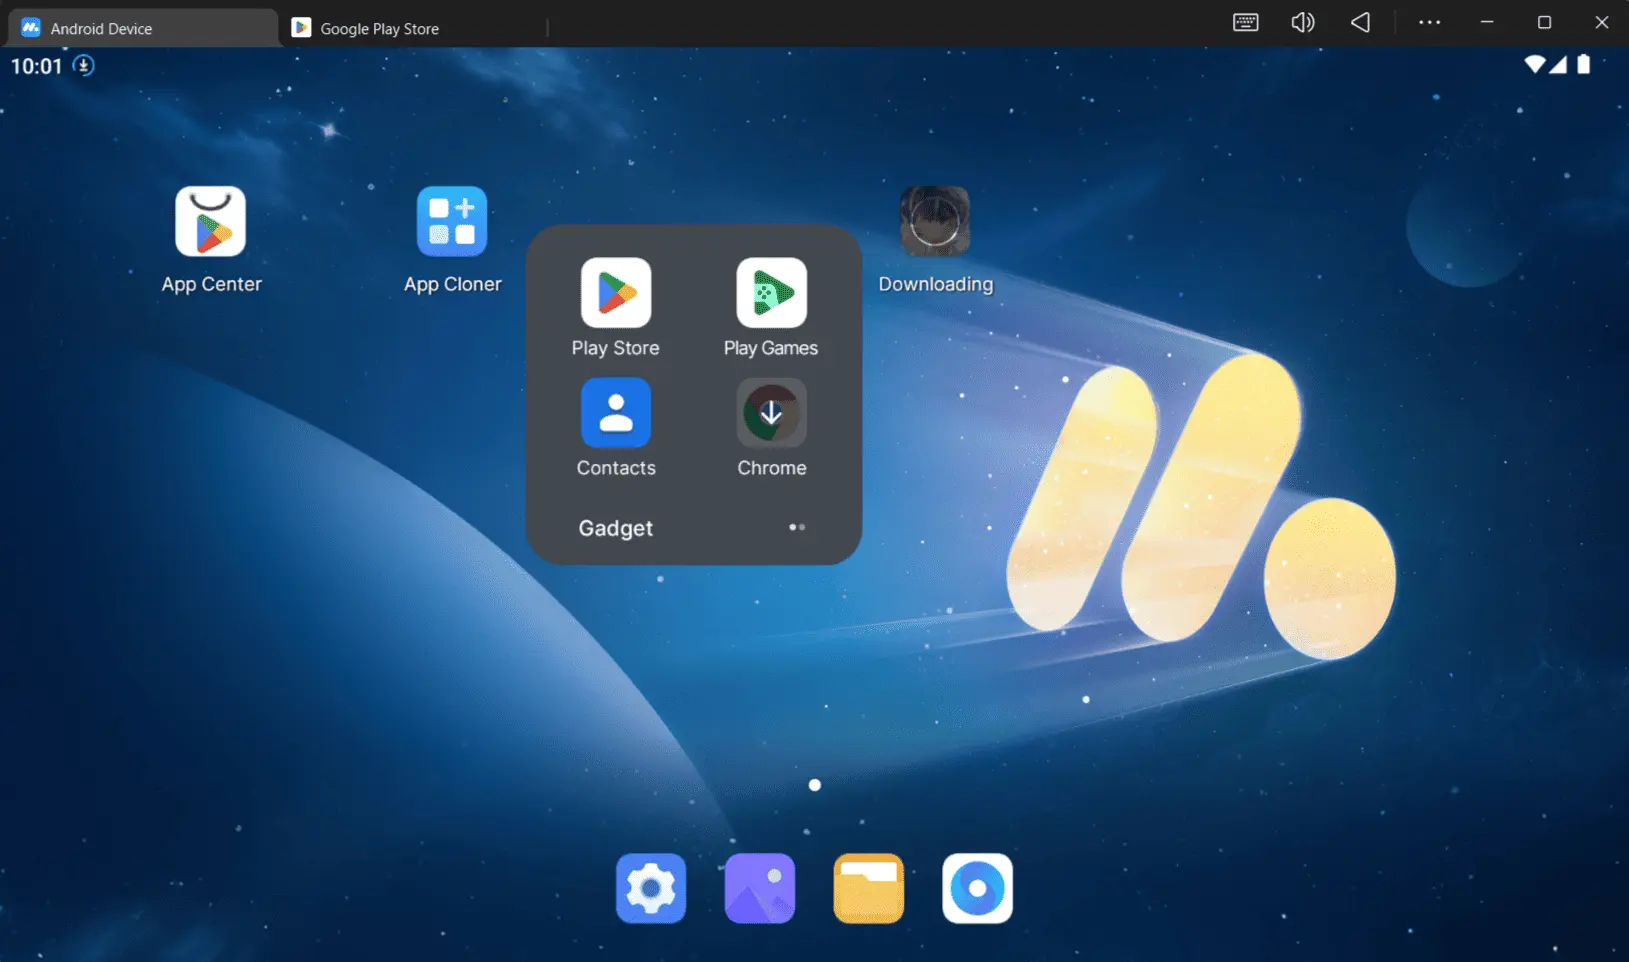Screen dimensions: 1629x962
Task: Click the download indicator in status bar
Action: [84, 66]
